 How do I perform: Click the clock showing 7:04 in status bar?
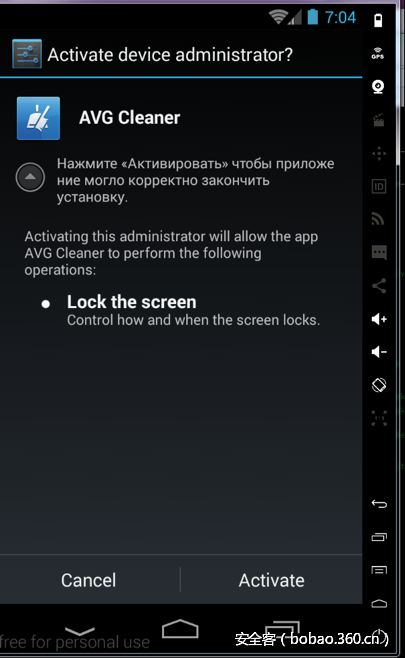point(340,18)
